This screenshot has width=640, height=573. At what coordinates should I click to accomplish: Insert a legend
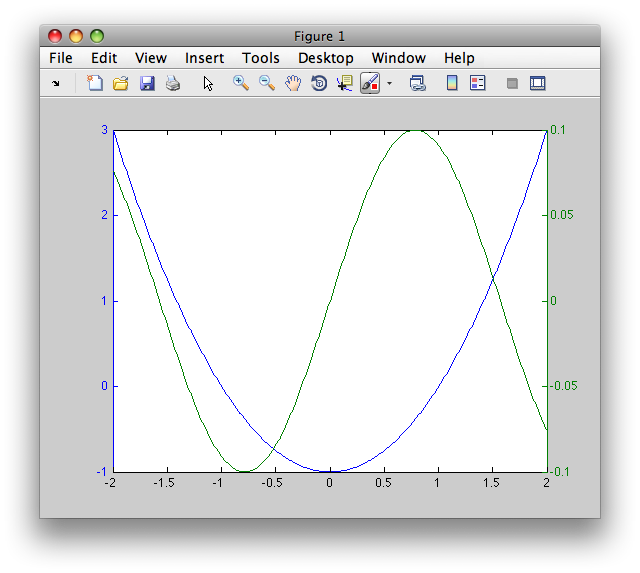click(478, 83)
